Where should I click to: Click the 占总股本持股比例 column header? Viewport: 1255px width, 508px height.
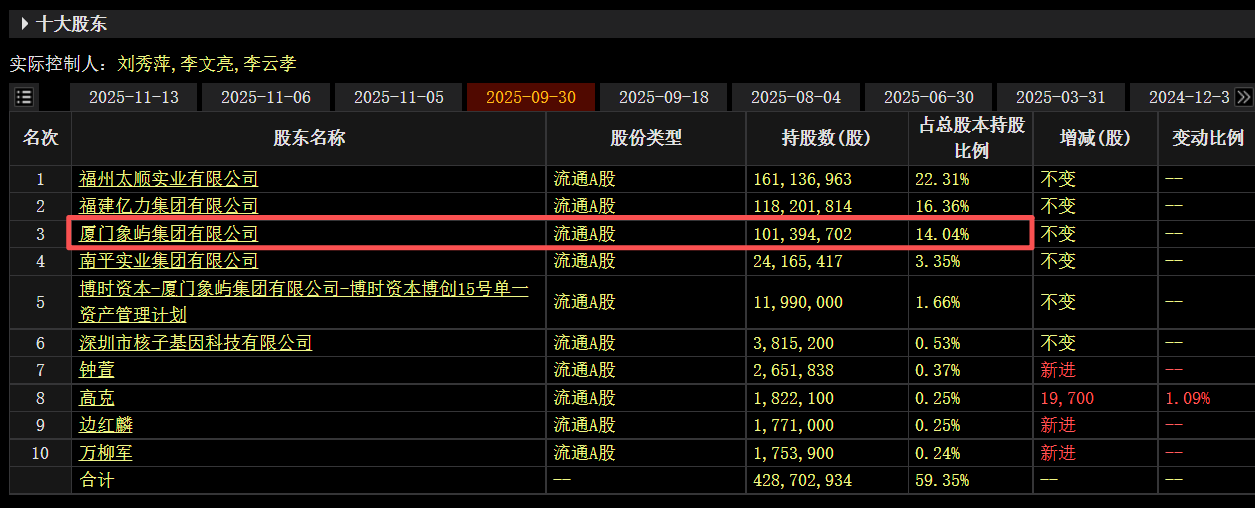[971, 139]
